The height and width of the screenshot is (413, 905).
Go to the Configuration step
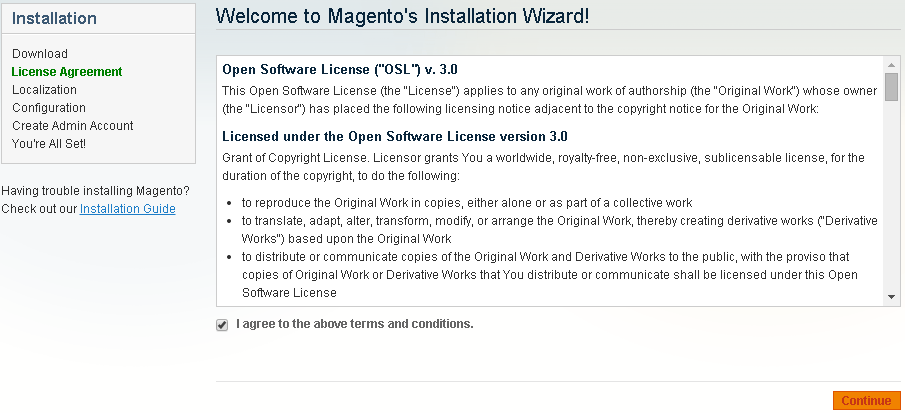click(x=49, y=108)
